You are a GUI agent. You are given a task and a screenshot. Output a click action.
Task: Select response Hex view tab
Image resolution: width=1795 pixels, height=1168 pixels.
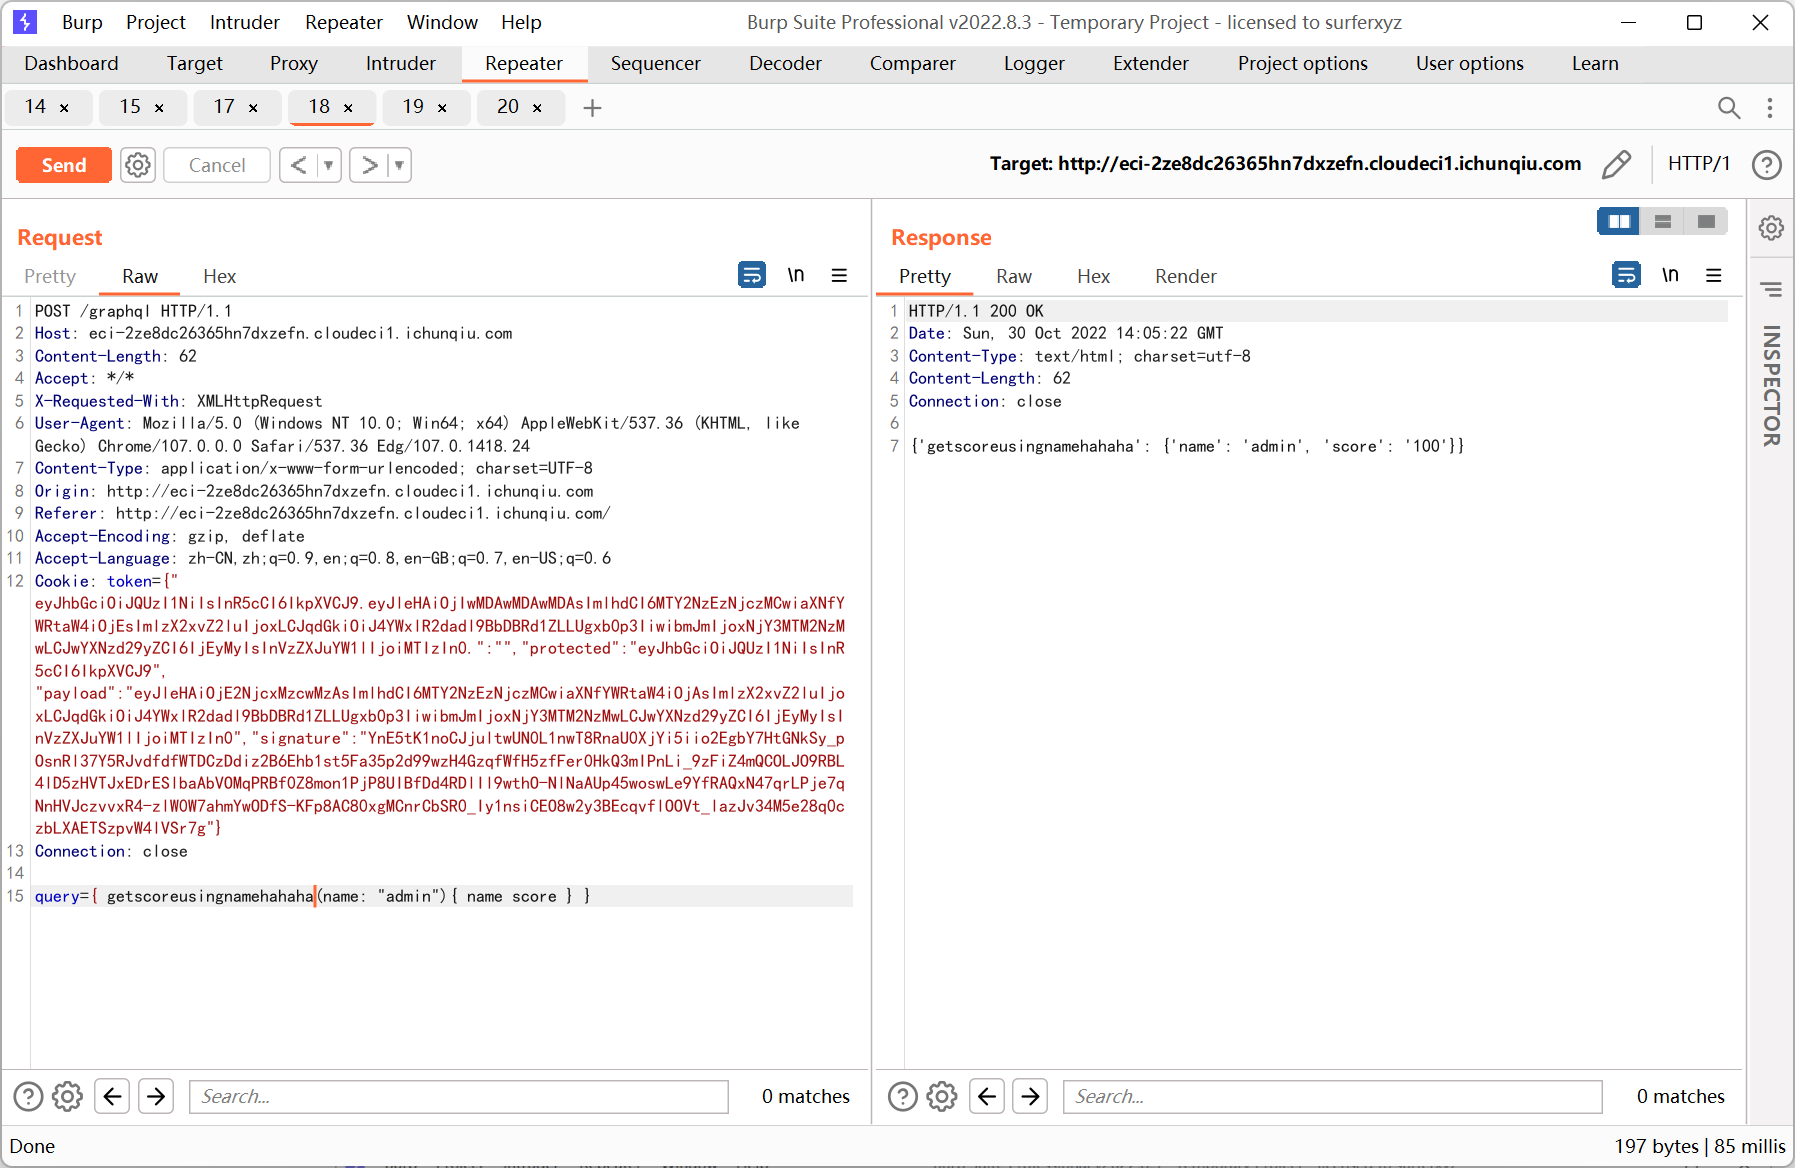1093,276
